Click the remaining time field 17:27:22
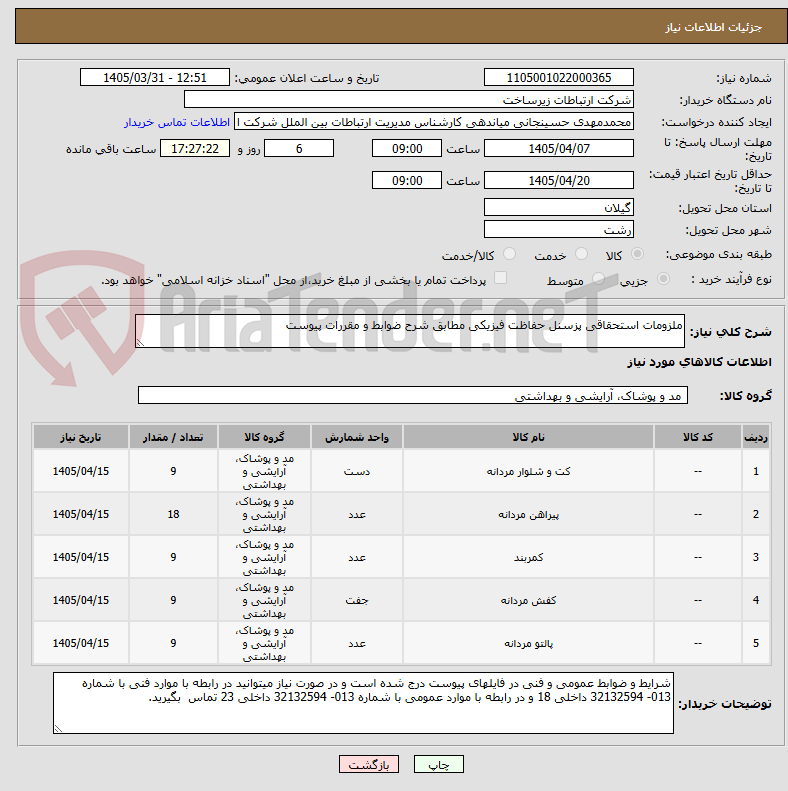The width and height of the screenshot is (788, 791). click(x=195, y=149)
